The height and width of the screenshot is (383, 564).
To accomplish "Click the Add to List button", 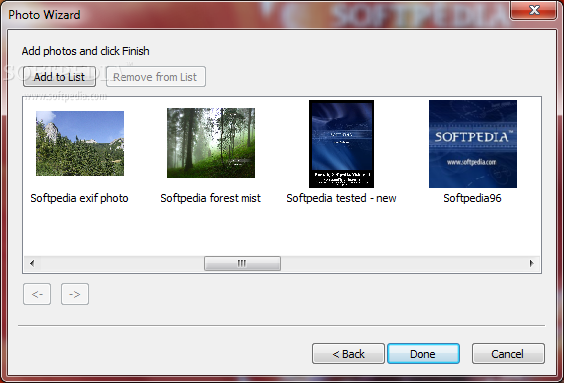I will click(x=59, y=77).
